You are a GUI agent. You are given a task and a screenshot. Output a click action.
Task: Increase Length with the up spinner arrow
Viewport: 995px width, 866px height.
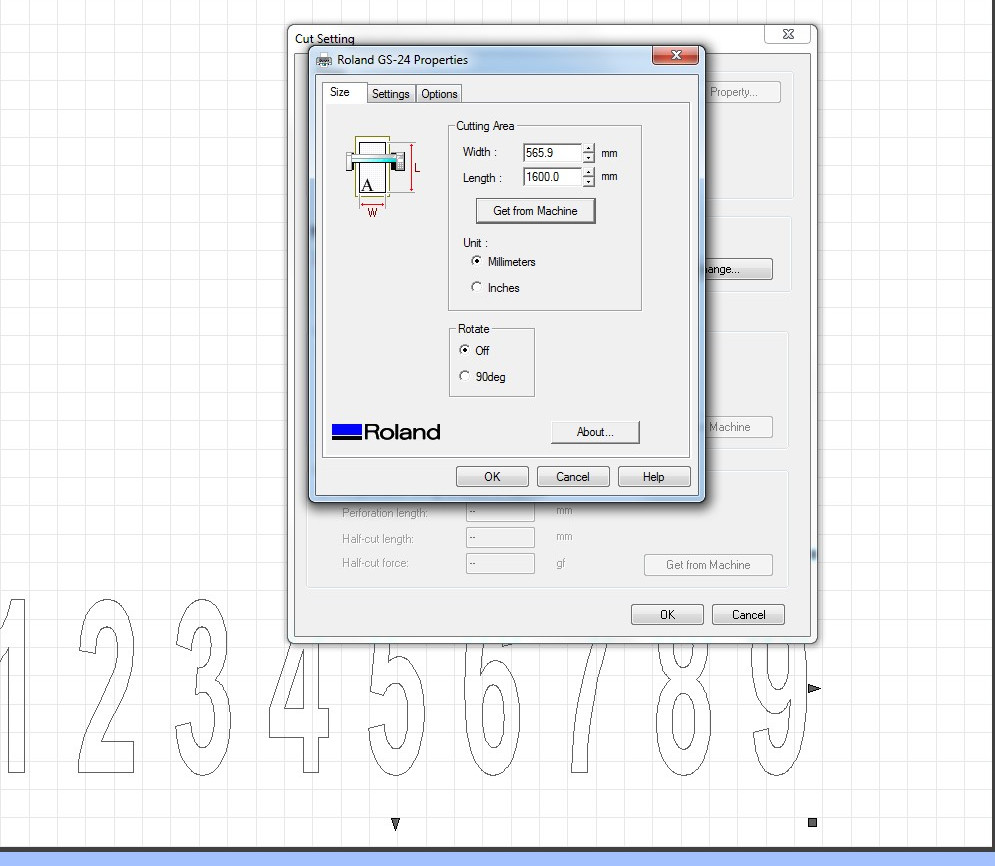(x=589, y=173)
